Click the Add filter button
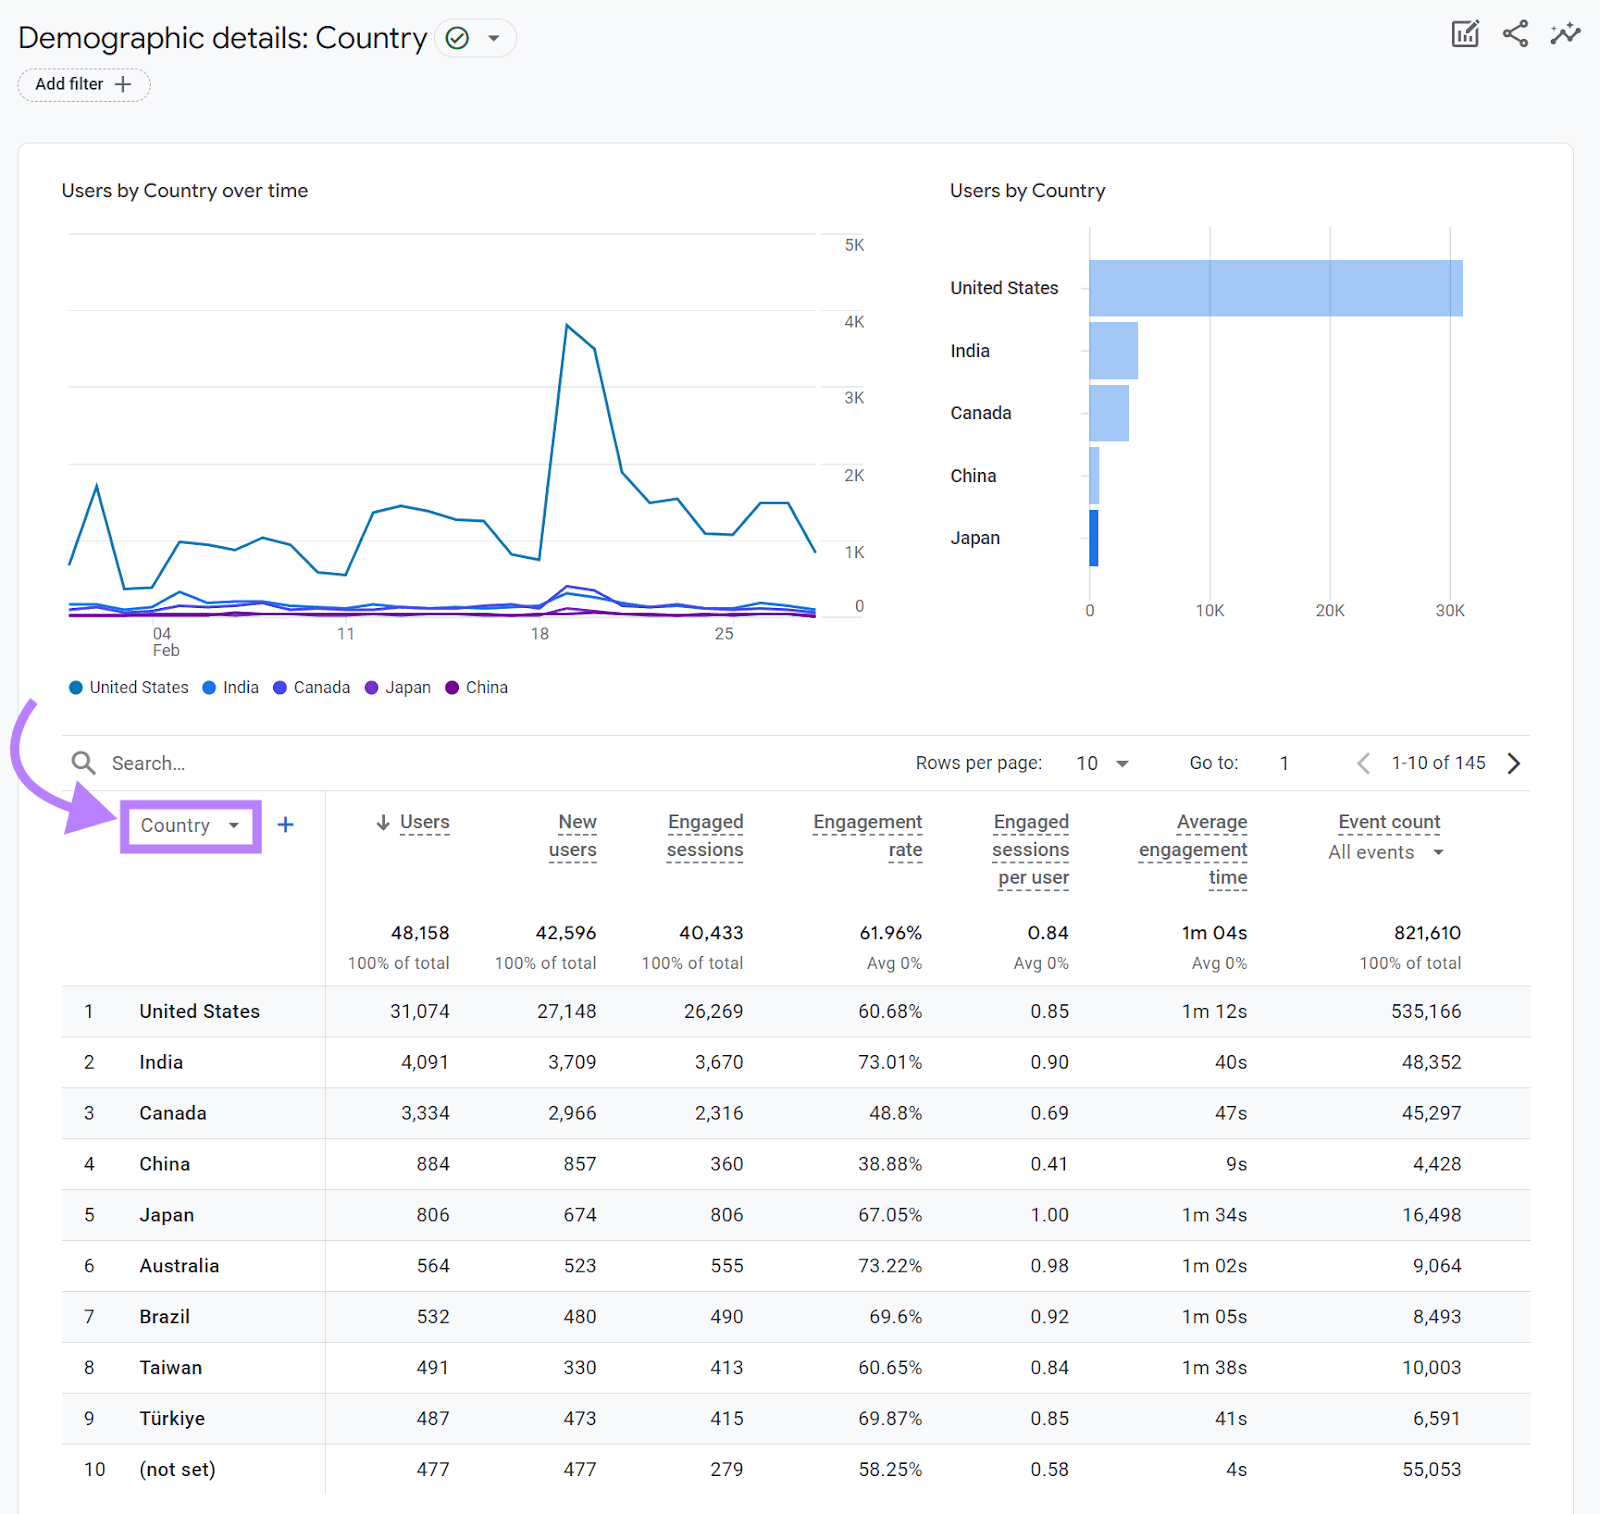This screenshot has height=1514, width=1600. (x=84, y=84)
